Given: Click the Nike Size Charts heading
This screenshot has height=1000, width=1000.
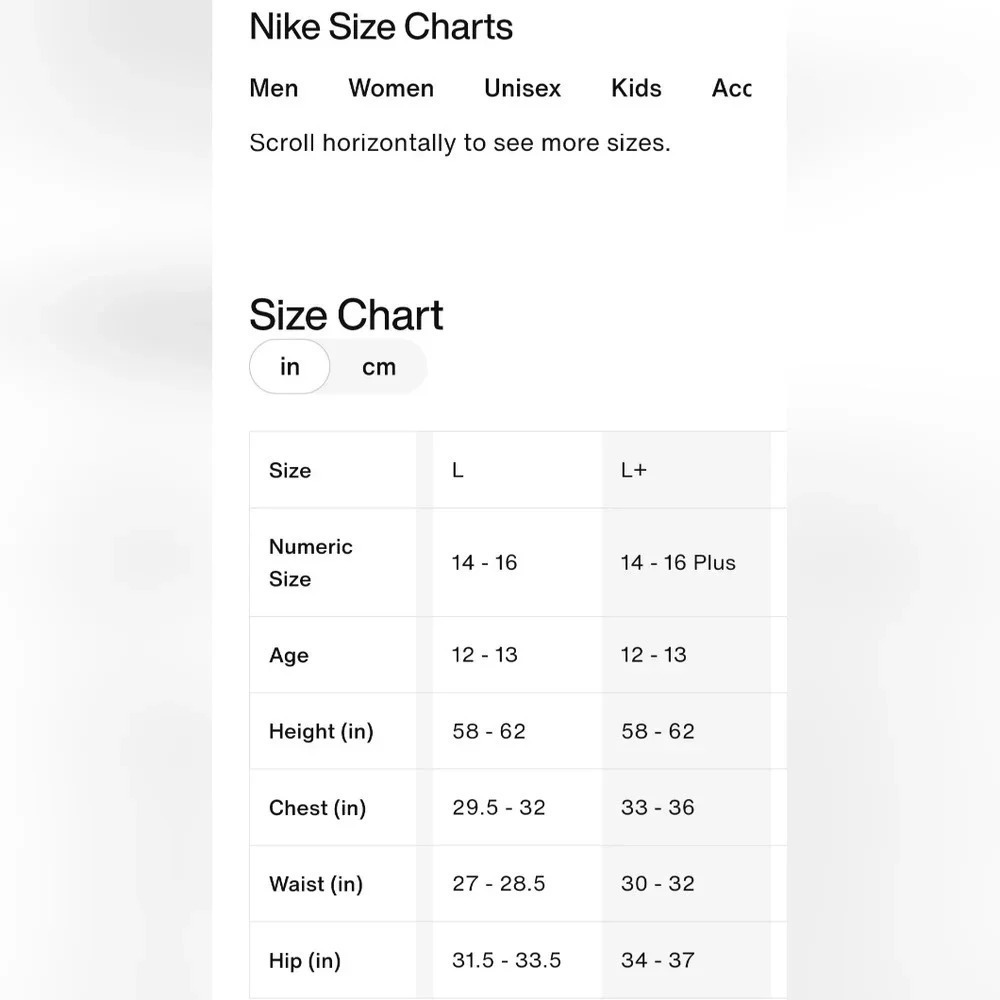Looking at the screenshot, I should pos(381,27).
